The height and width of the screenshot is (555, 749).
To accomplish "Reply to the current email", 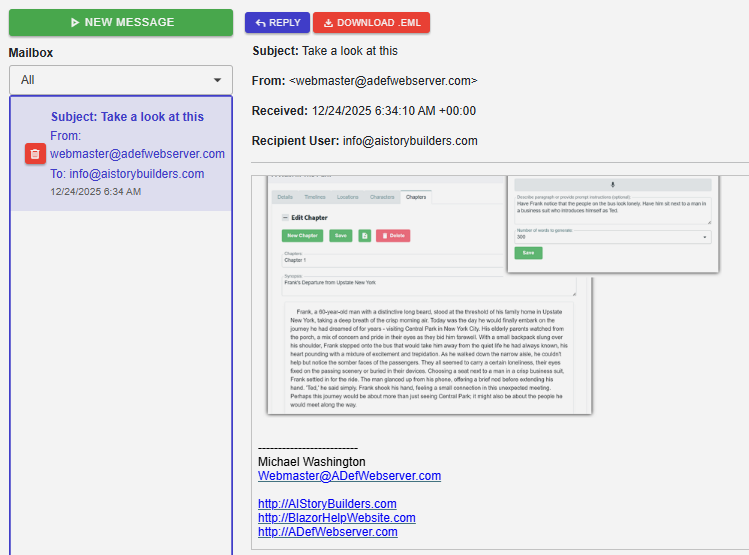I will coord(277,23).
